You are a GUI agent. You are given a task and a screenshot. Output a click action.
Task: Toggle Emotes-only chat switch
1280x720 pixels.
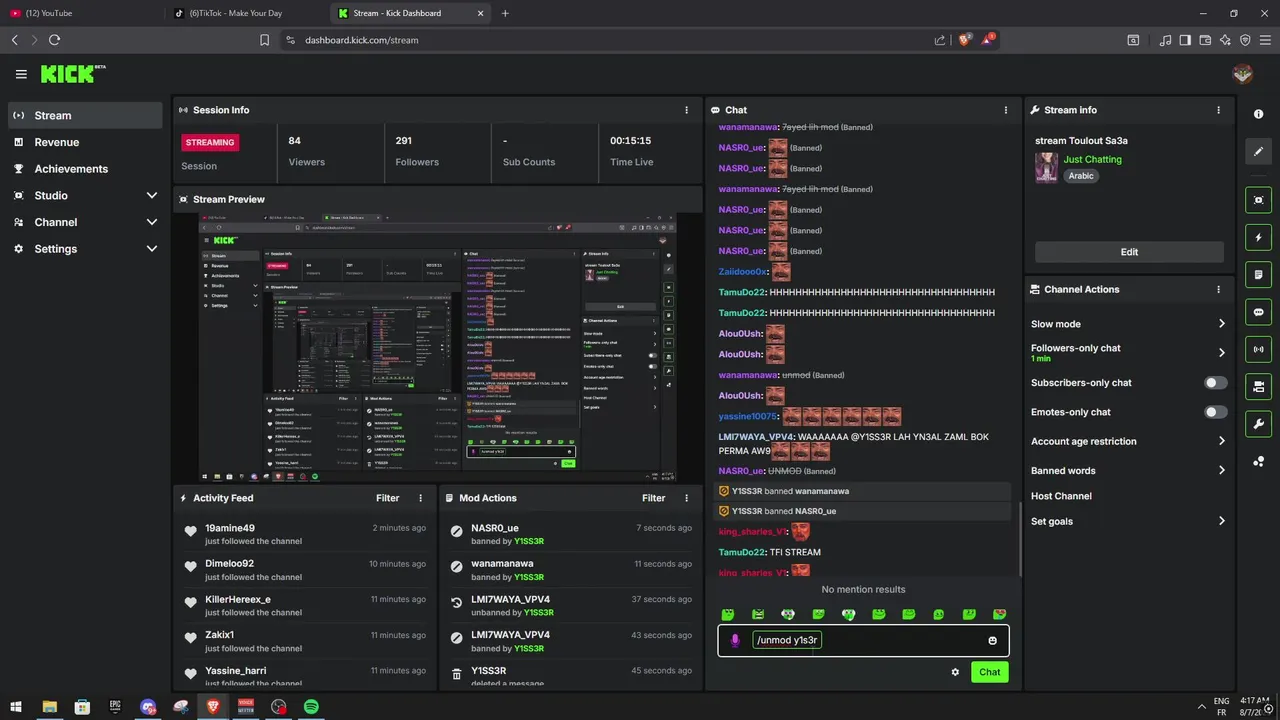(1216, 412)
